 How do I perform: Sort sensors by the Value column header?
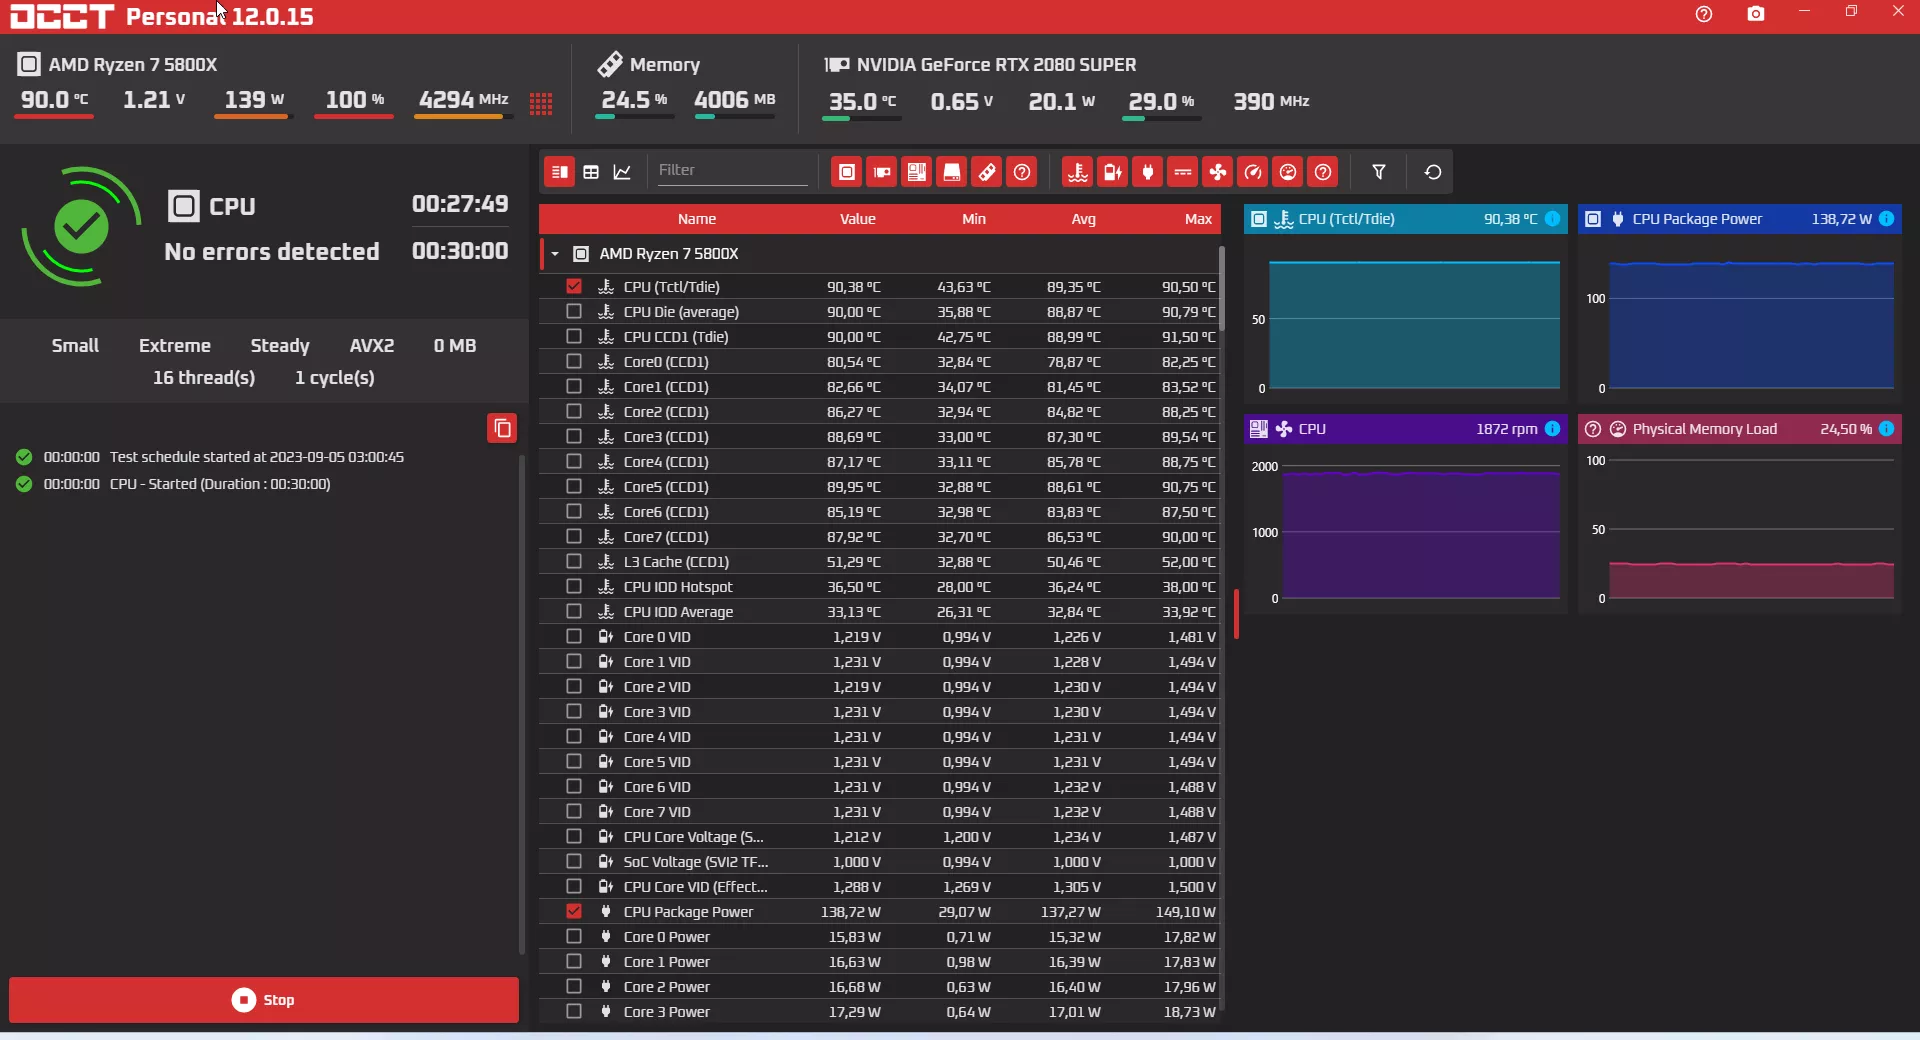click(858, 219)
